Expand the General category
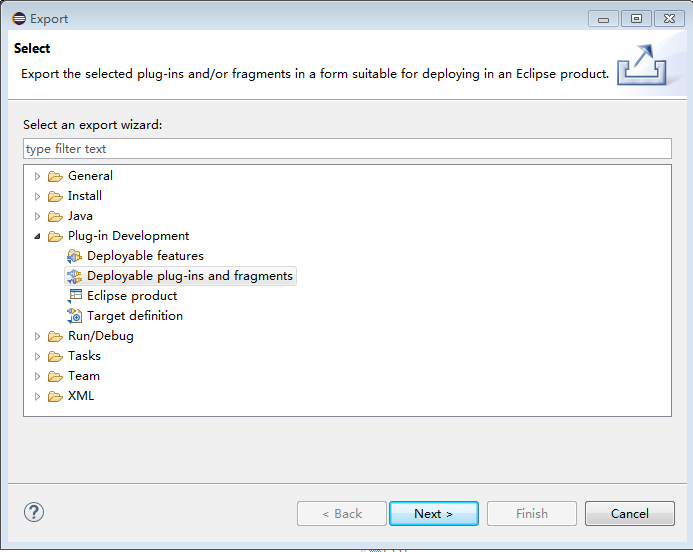The image size is (693, 552). coord(38,176)
